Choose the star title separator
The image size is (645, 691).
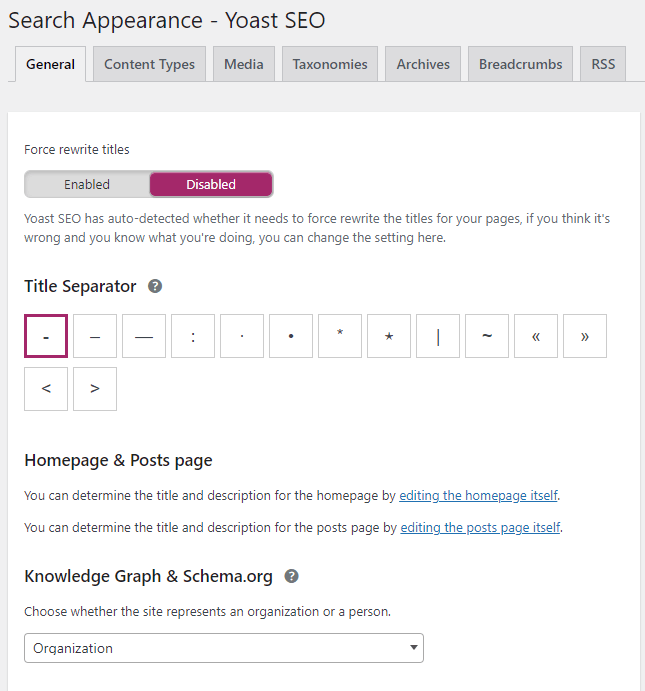click(x=389, y=336)
